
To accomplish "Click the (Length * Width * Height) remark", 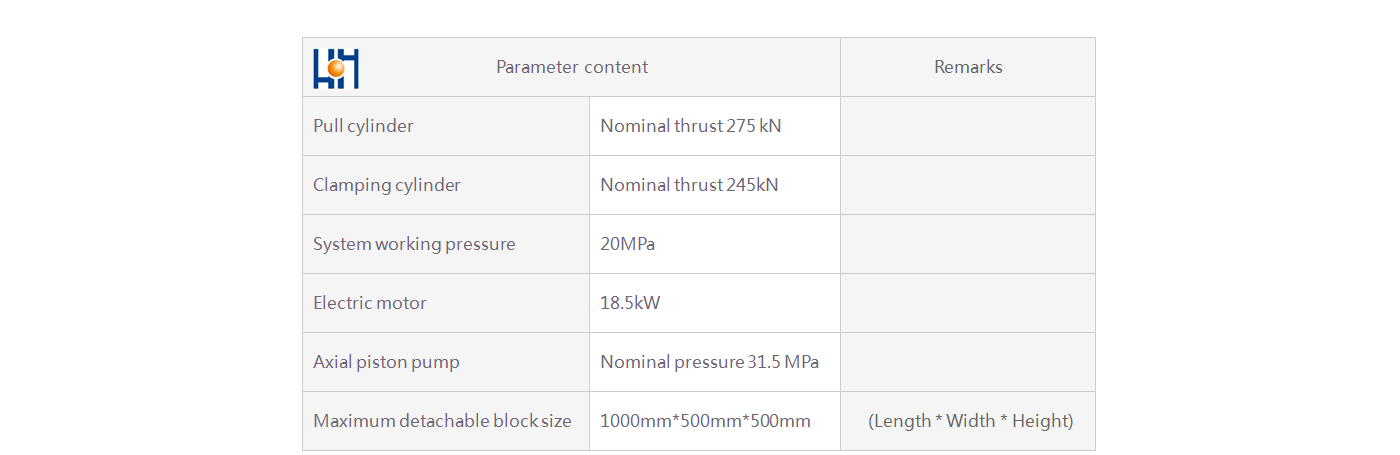I will [x=970, y=421].
